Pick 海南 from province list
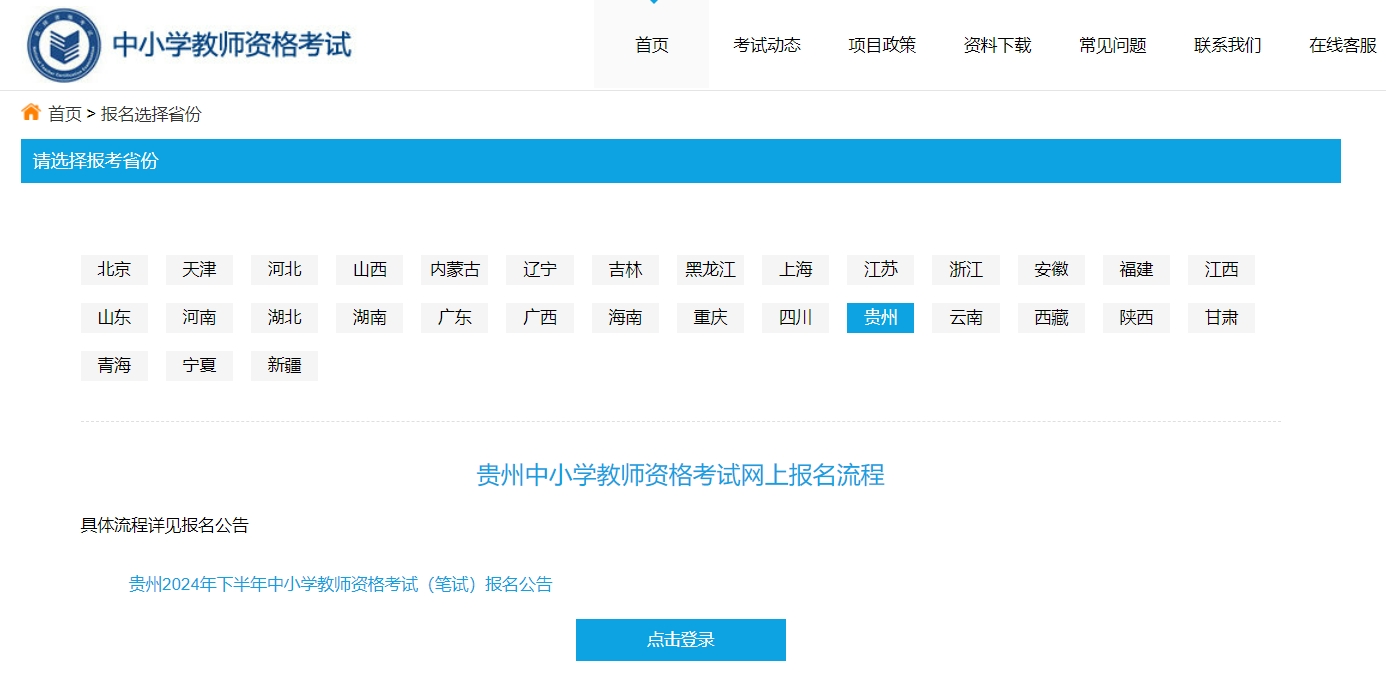The image size is (1386, 673). (625, 318)
